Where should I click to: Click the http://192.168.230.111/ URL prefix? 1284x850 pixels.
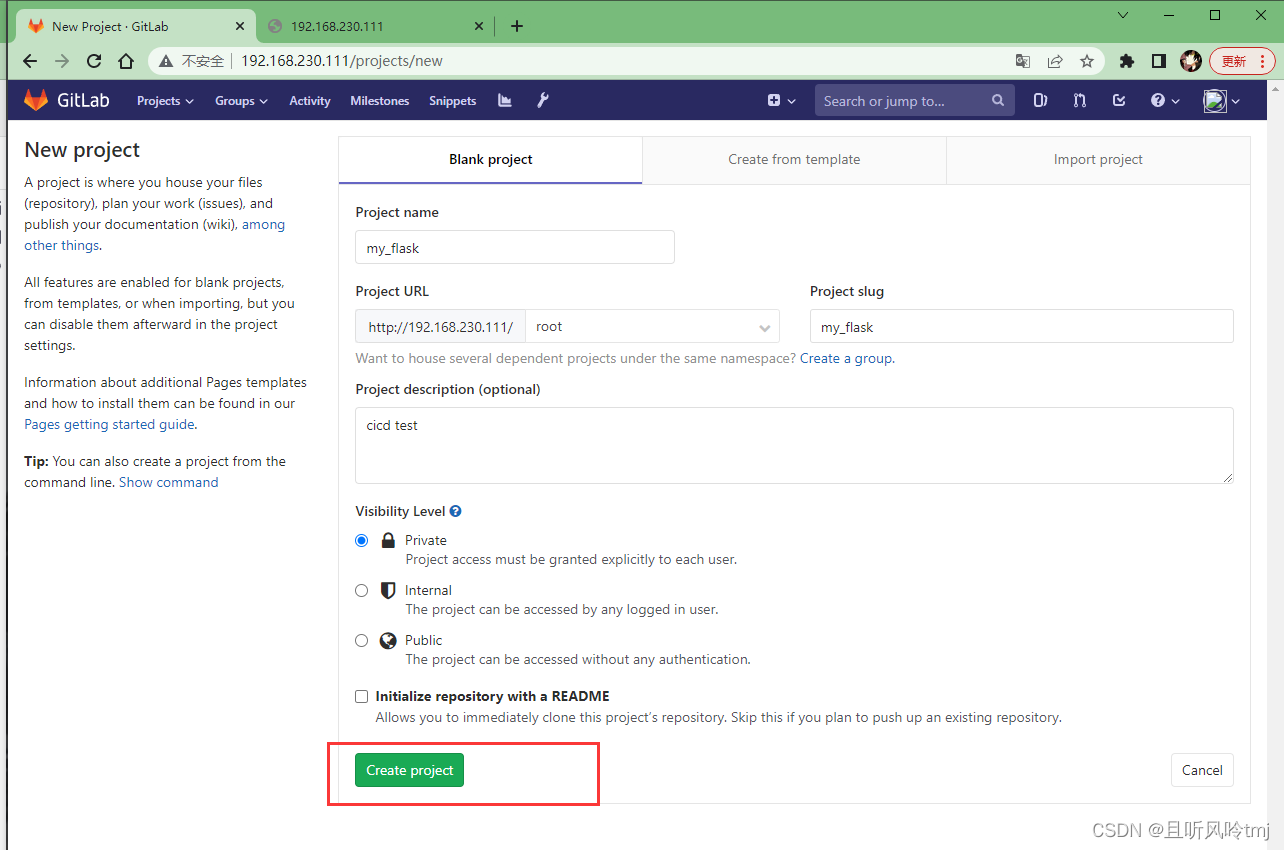pyautogui.click(x=440, y=326)
